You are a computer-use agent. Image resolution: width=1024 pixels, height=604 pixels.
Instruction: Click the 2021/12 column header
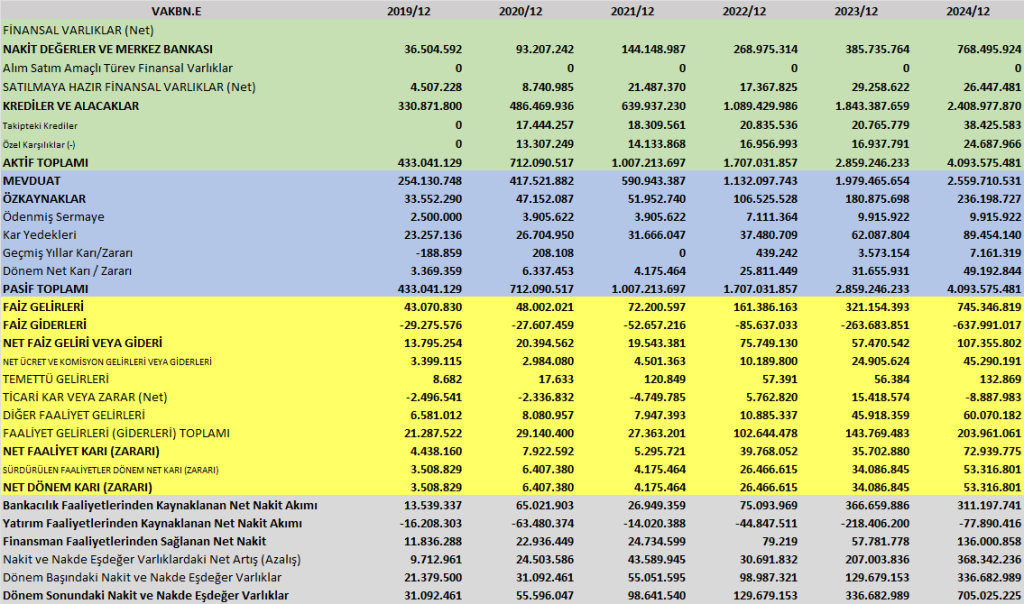(632, 11)
